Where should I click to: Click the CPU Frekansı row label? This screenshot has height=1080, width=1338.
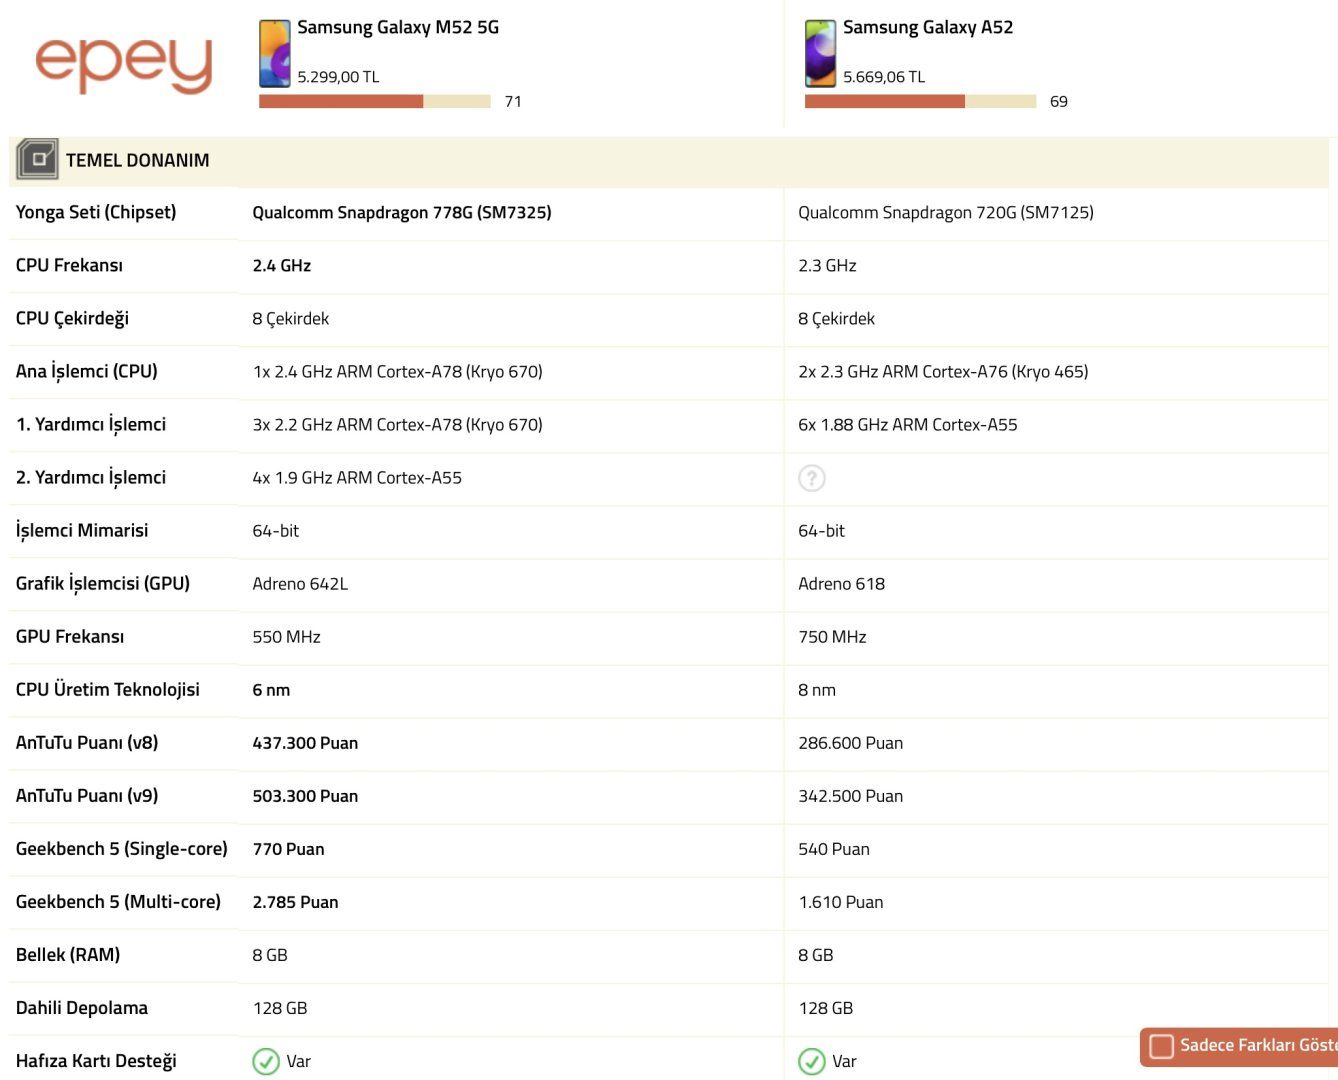(x=69, y=265)
